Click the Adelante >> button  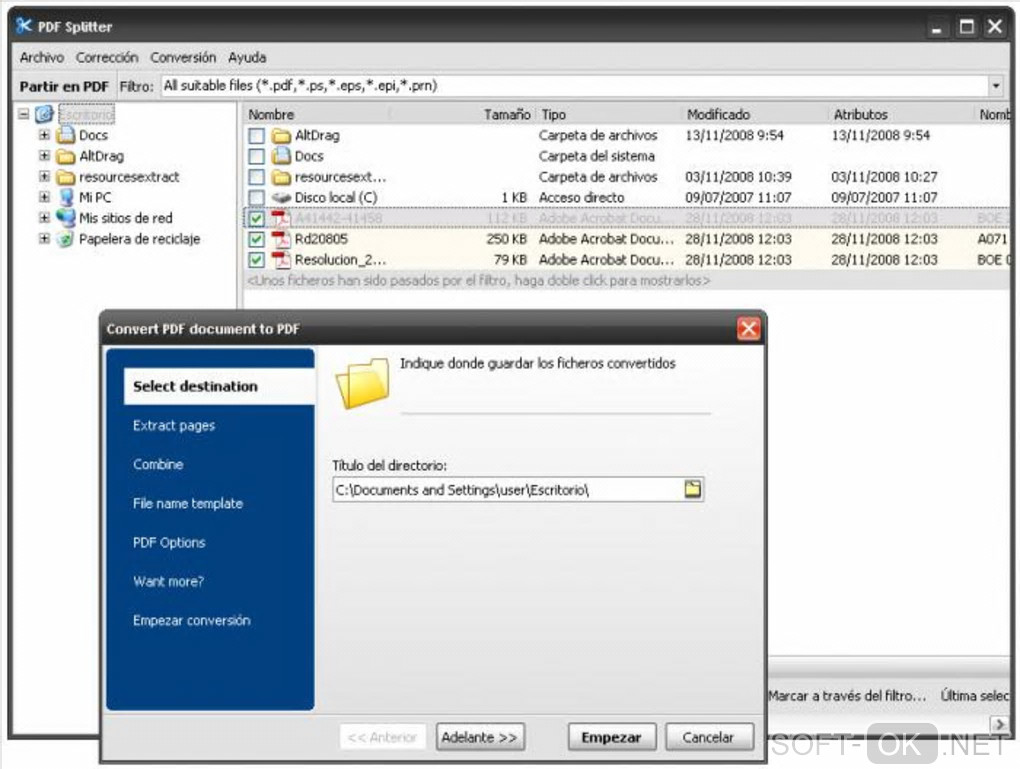click(x=480, y=737)
